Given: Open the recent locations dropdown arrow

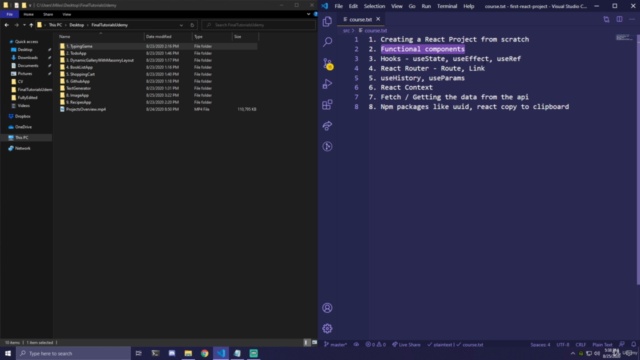Looking at the screenshot, I should tap(24, 25).
